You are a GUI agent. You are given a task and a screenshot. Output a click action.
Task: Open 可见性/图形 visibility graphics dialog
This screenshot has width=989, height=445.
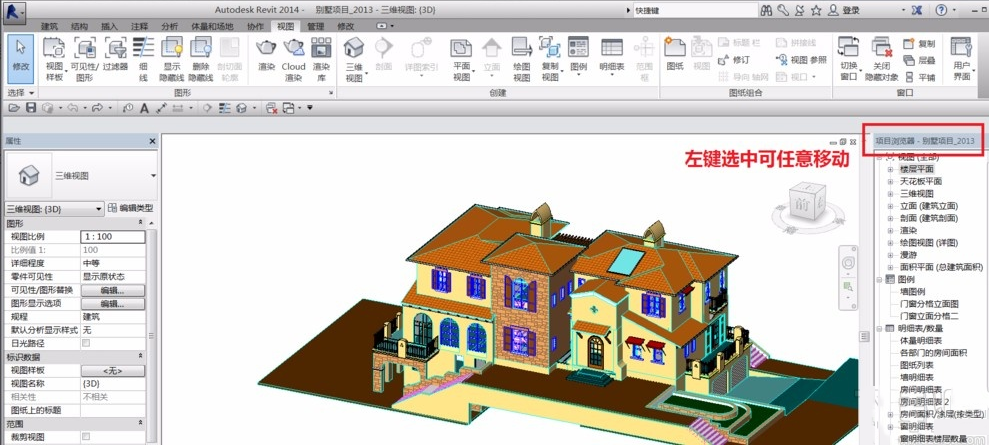pyautogui.click(x=85, y=59)
